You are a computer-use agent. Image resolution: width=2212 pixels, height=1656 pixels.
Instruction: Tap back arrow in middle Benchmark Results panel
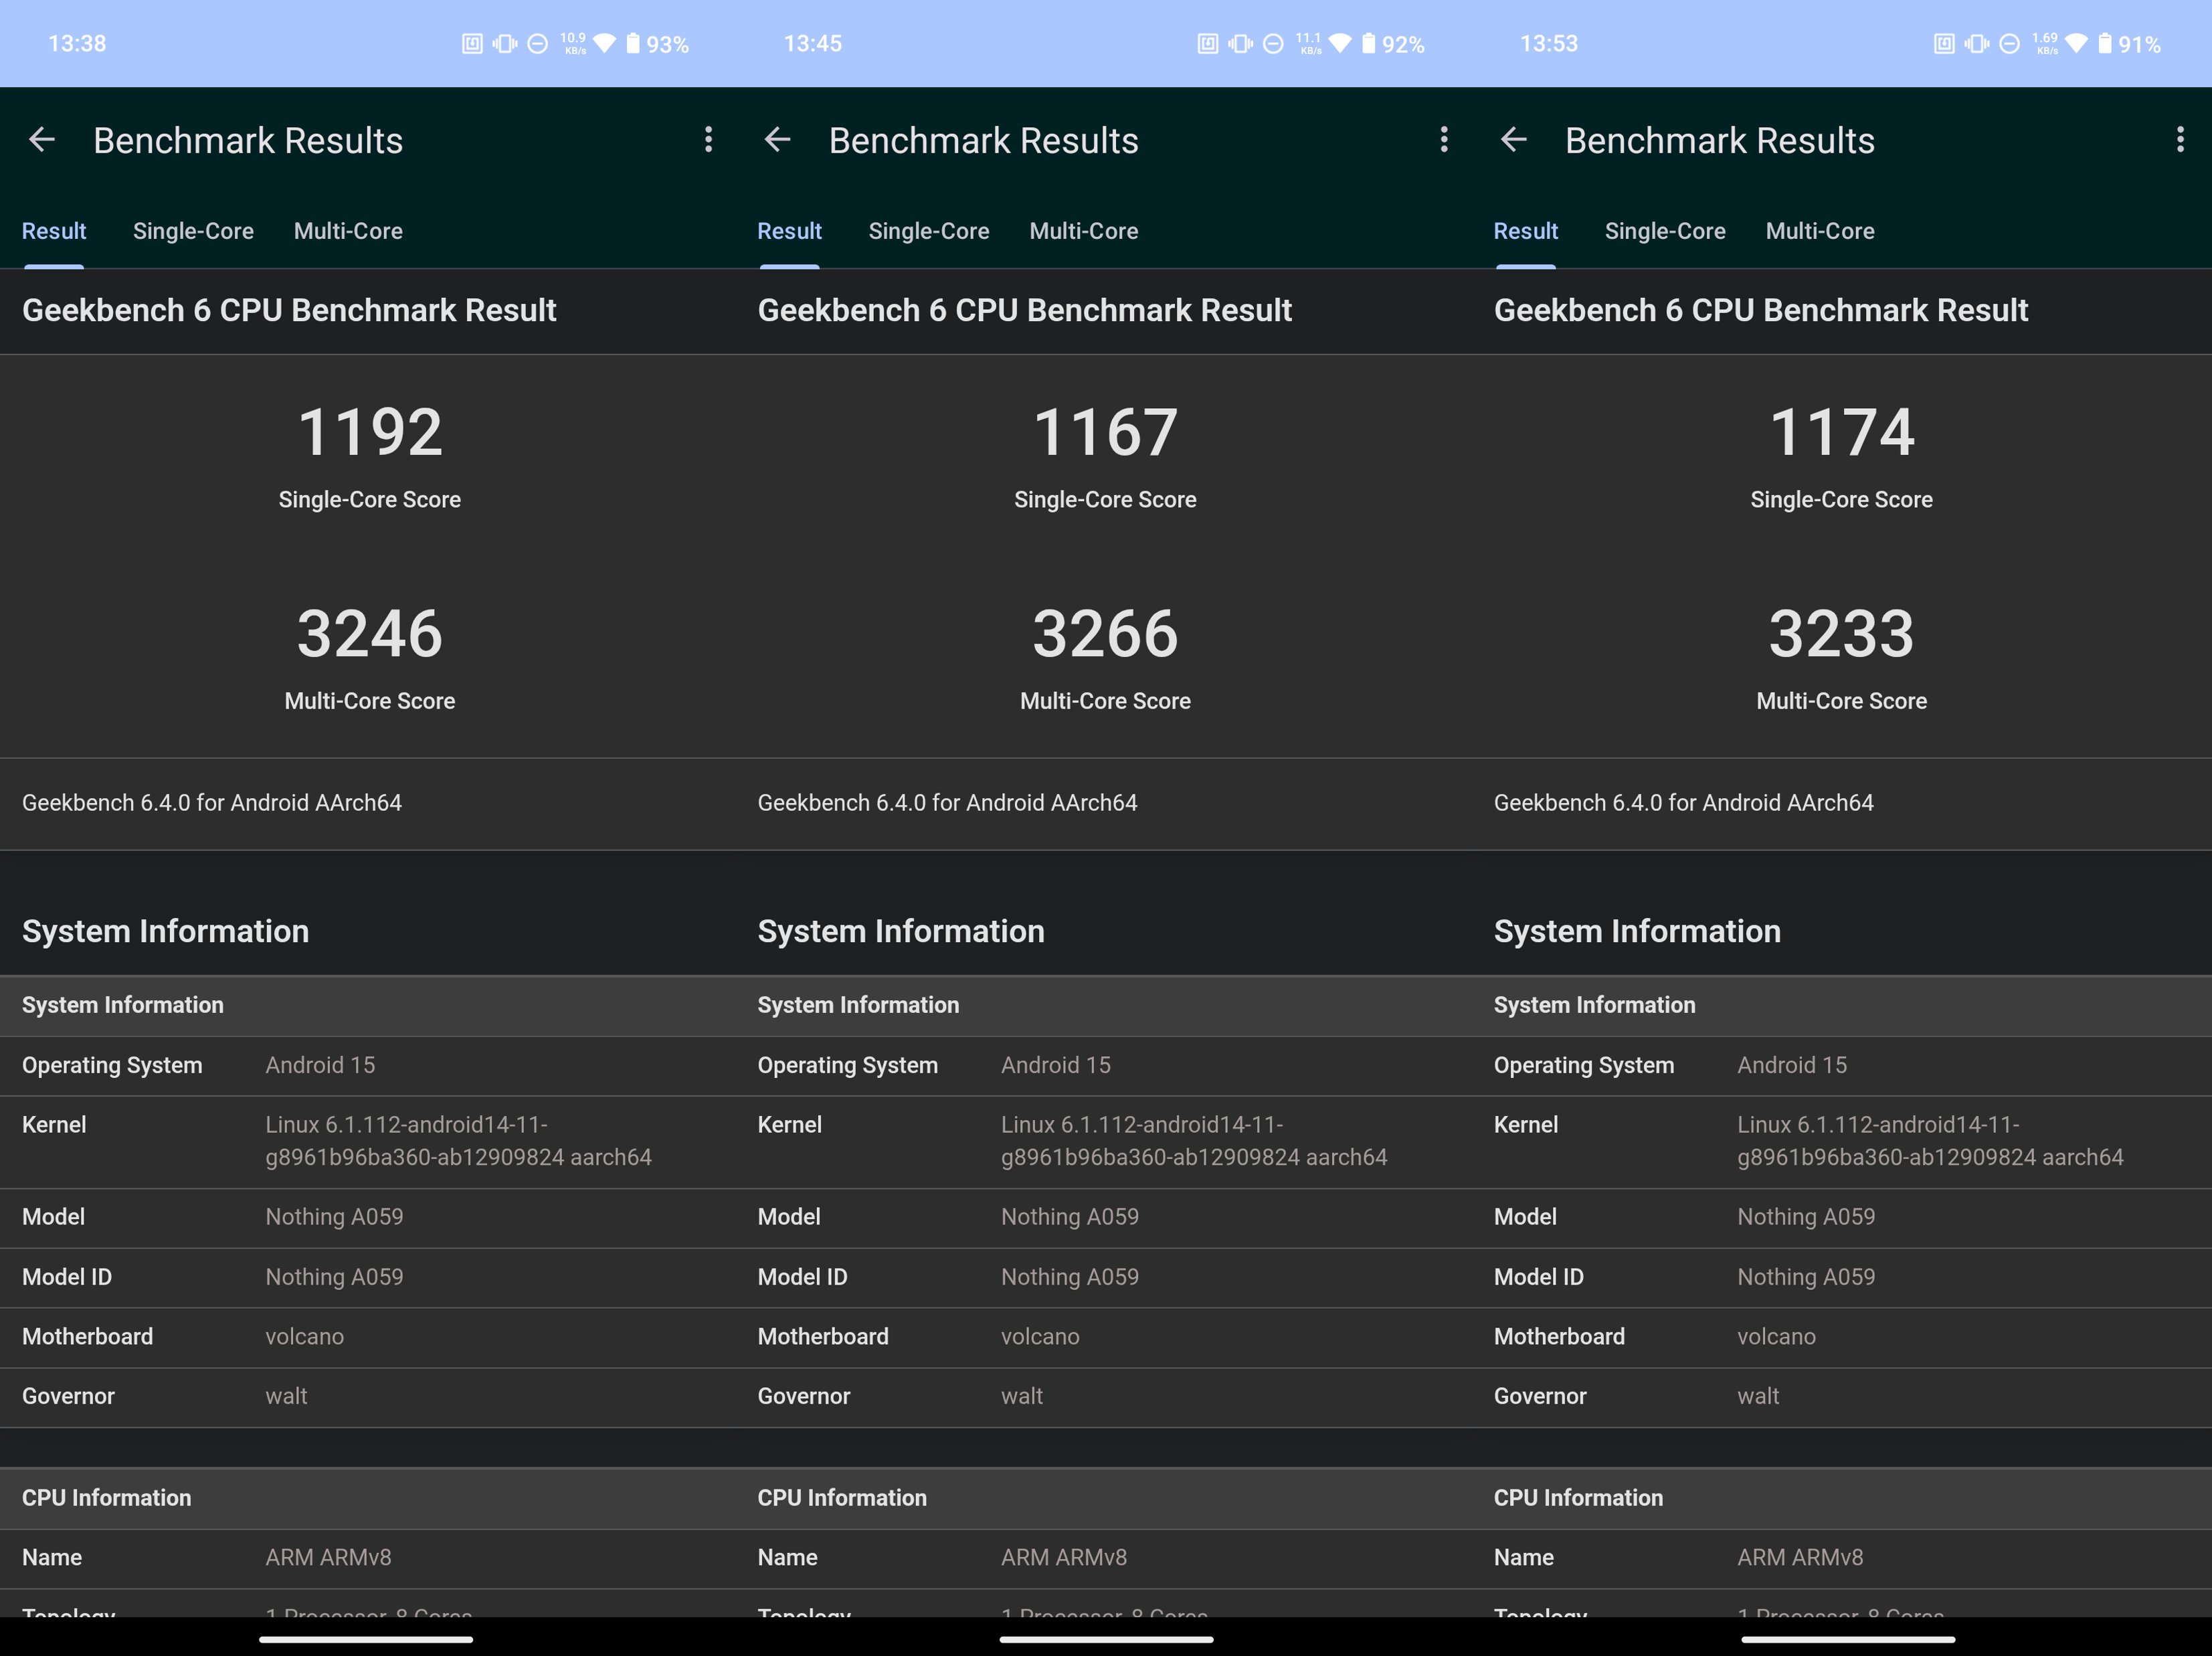point(778,140)
